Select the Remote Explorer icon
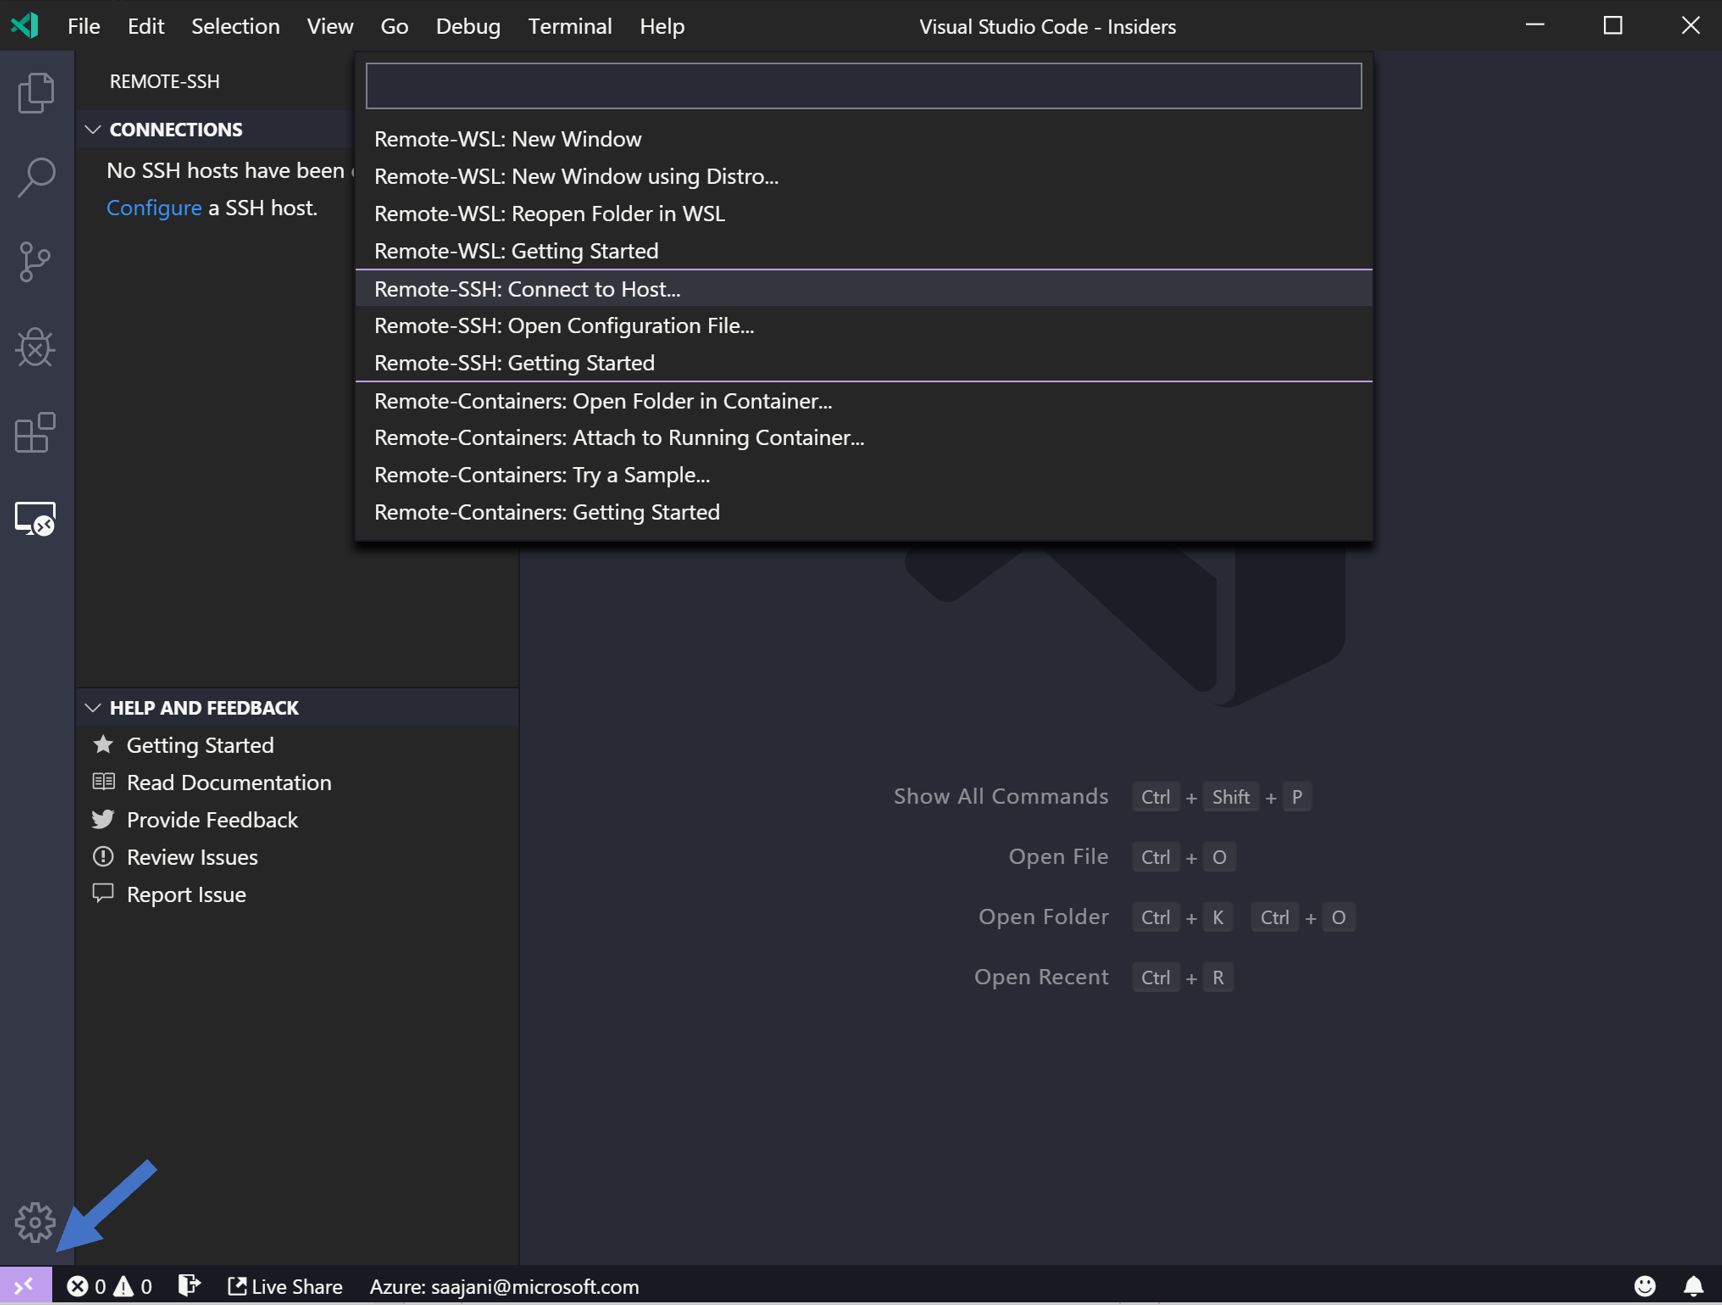The width and height of the screenshot is (1722, 1305). tap(36, 519)
